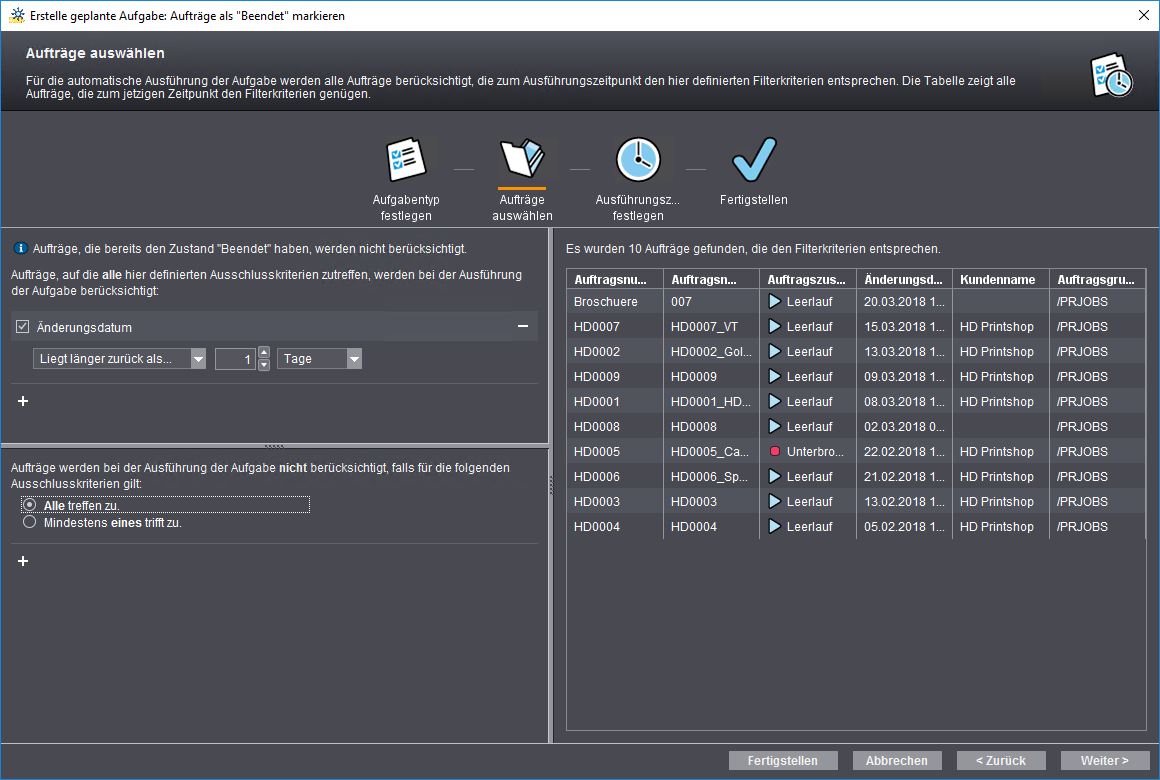Viewport: 1160px width, 780px height.
Task: Jump to the Fertigstellen checkmark step icon
Action: [x=754, y=159]
